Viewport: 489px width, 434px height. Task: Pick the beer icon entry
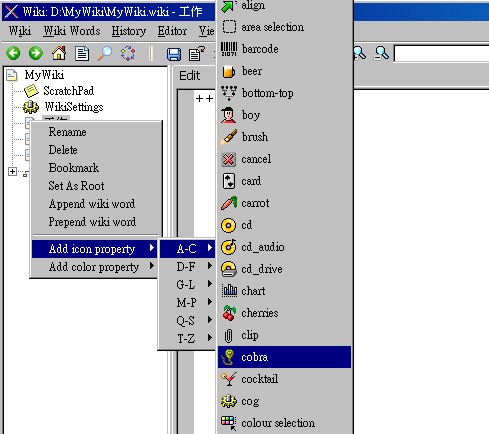point(285,71)
